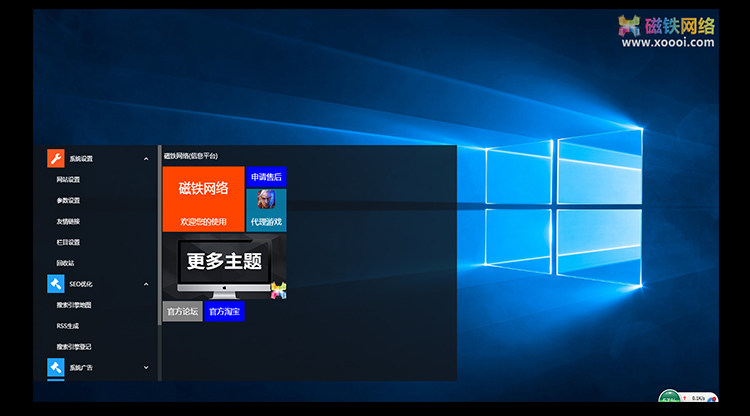The width and height of the screenshot is (750, 416).
Task: Click the blue hammer icon beside 系统广告
Action: (x=55, y=367)
